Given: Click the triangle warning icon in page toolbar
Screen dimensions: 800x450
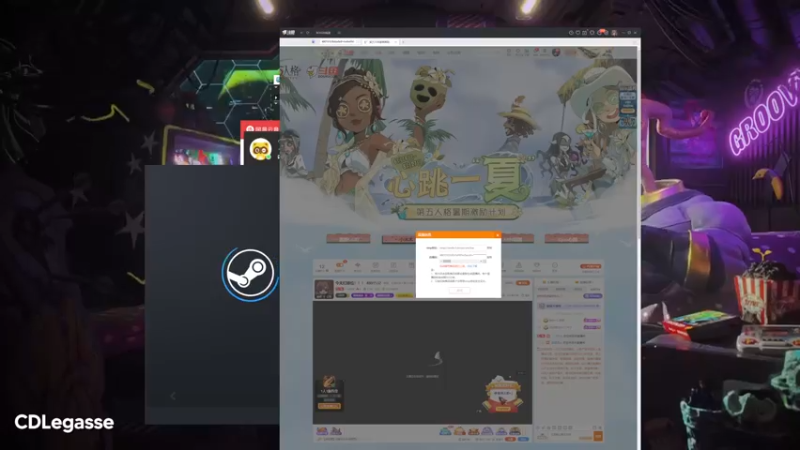Looking at the screenshot, I should tap(519, 265).
